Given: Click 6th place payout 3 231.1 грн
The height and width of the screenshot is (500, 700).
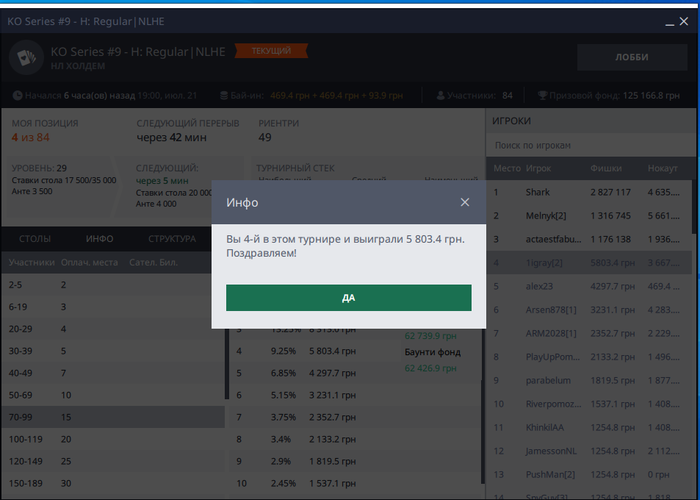Looking at the screenshot, I should (x=333, y=395).
